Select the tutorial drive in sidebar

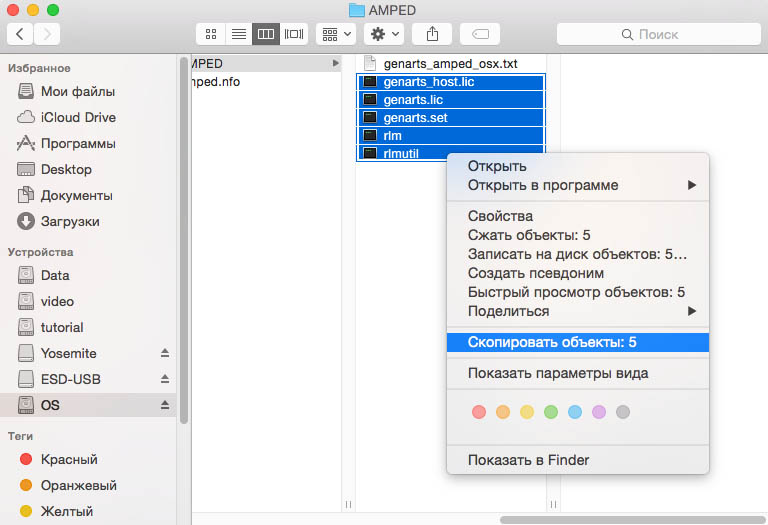(x=88, y=327)
